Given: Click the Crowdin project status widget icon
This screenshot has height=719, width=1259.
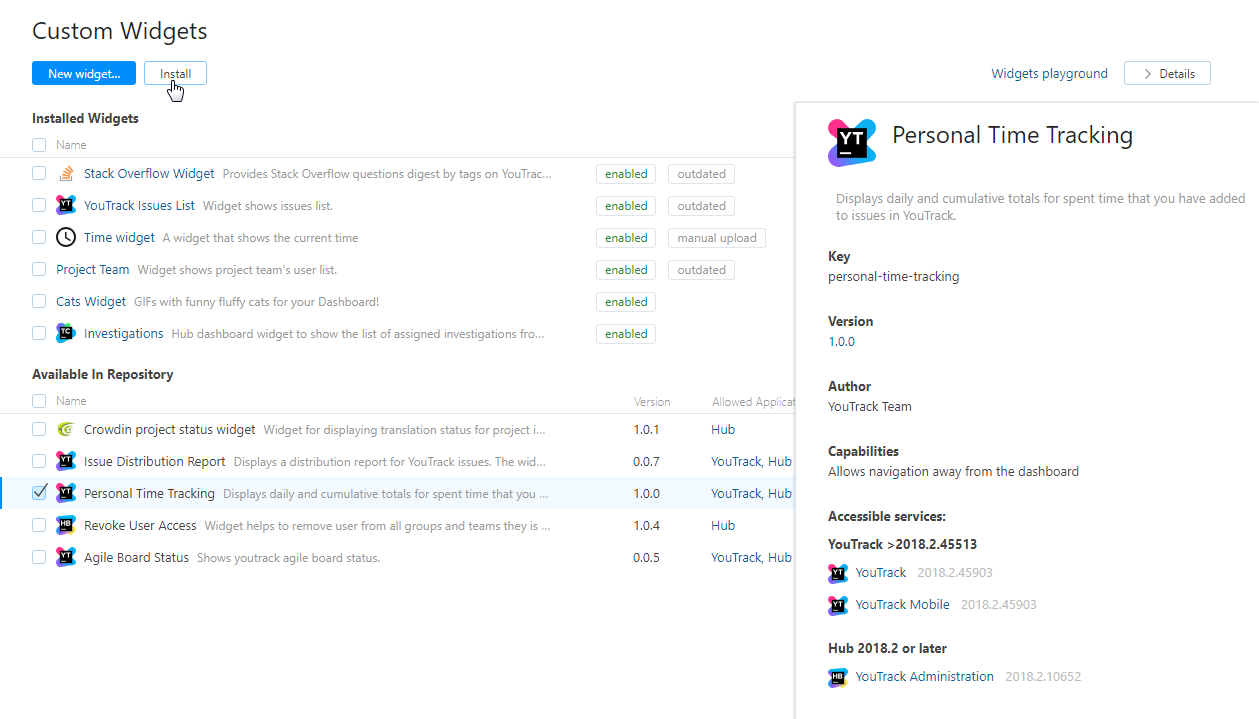Looking at the screenshot, I should [66, 430].
